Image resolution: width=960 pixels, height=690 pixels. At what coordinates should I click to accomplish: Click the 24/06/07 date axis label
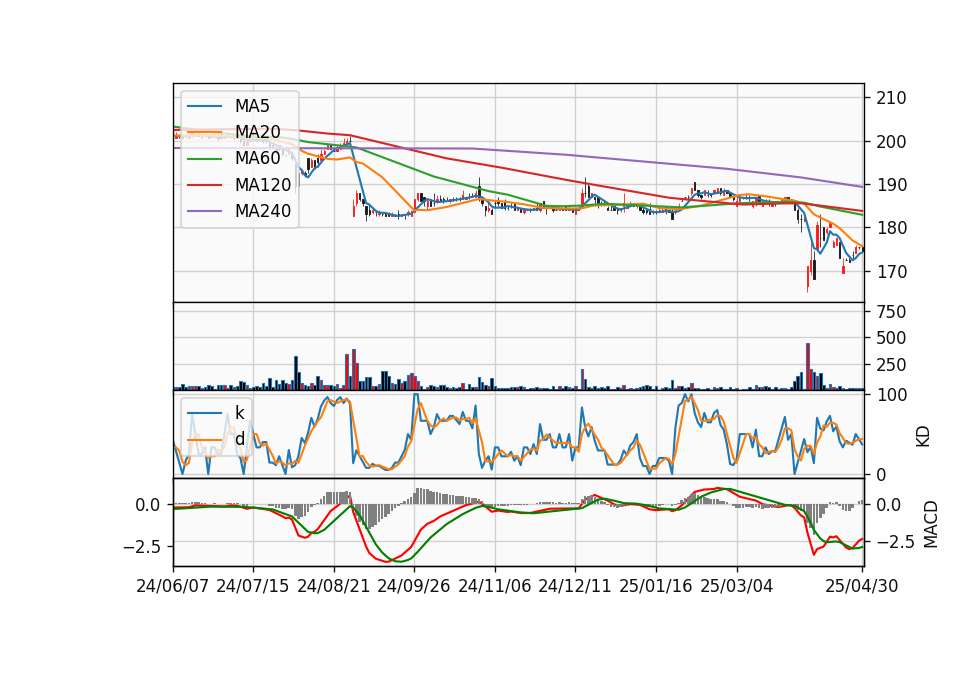(x=173, y=586)
